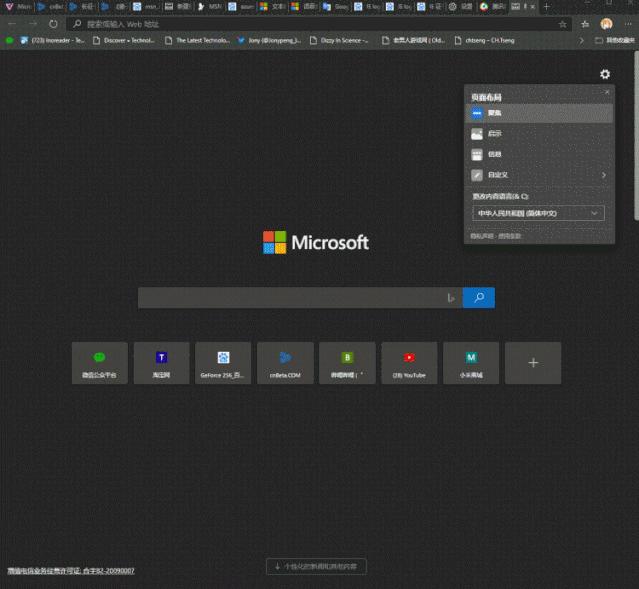Image resolution: width=639 pixels, height=589 pixels.
Task: Open The Latest Technolo... bookmark
Action: pos(199,41)
